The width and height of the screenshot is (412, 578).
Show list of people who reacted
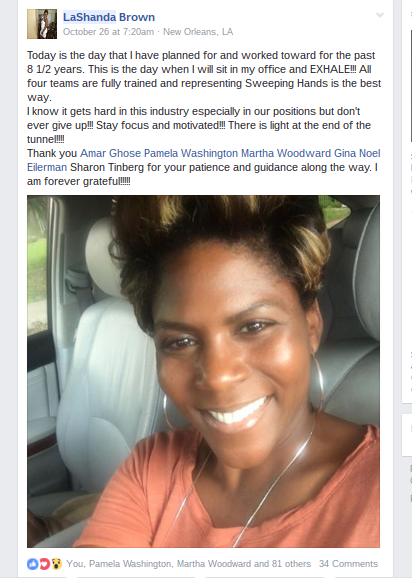coord(188,564)
